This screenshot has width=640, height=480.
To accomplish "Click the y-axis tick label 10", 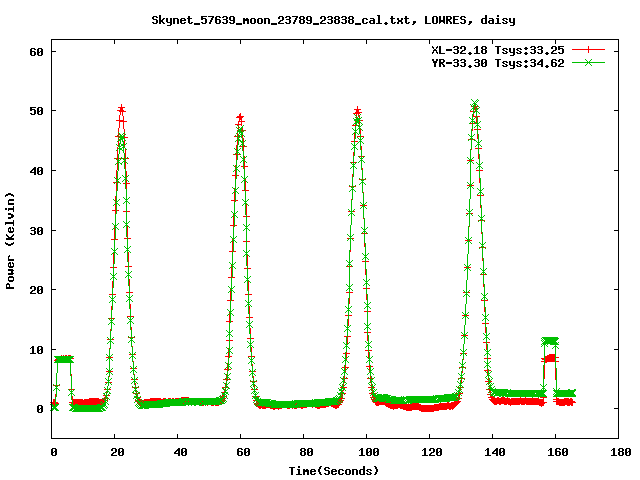I will coord(36,350).
